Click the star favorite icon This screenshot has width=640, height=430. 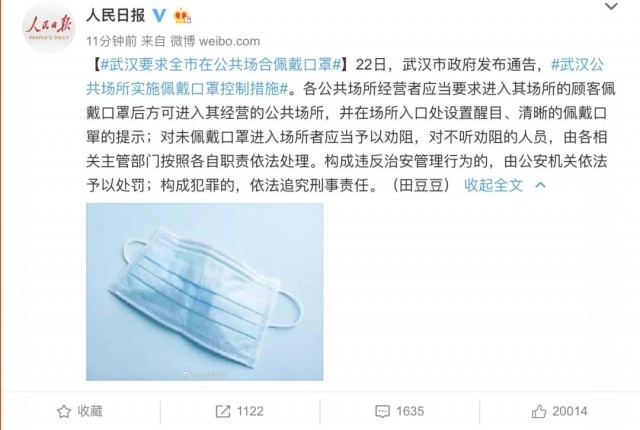(x=64, y=412)
